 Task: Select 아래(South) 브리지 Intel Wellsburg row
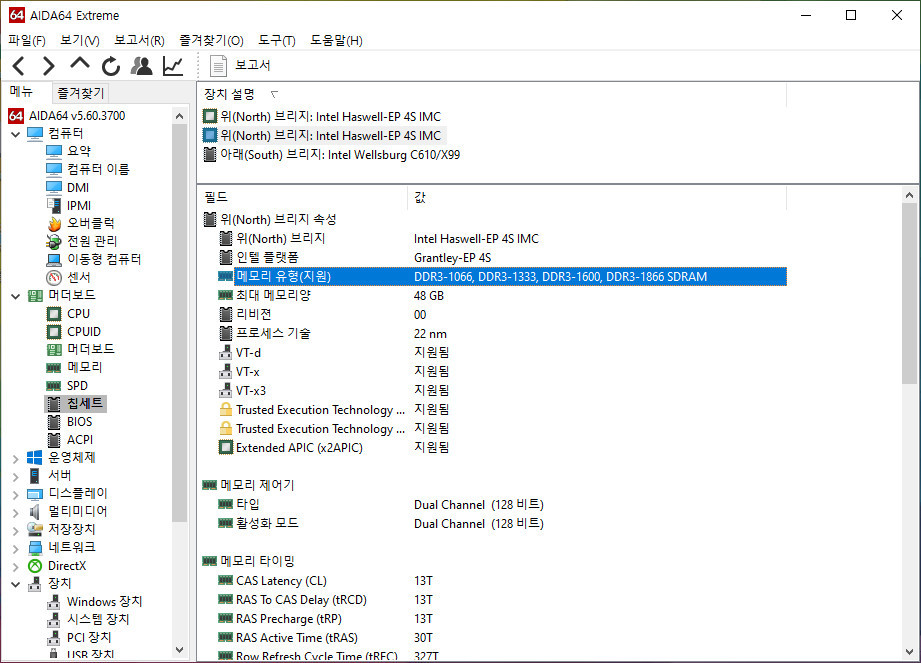332,154
